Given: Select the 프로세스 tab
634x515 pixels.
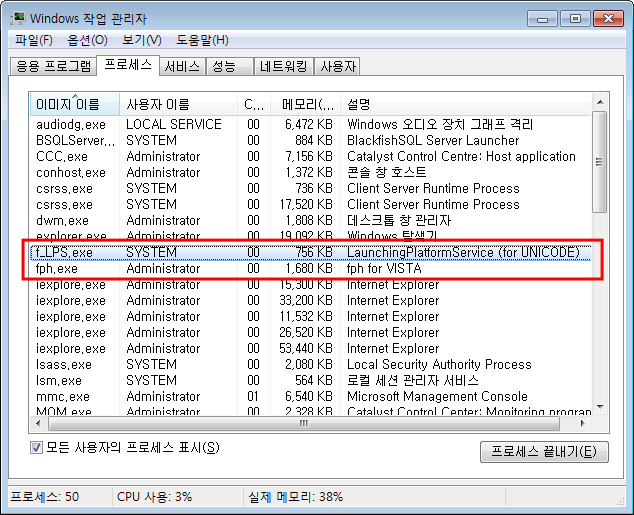Looking at the screenshot, I should click(128, 65).
